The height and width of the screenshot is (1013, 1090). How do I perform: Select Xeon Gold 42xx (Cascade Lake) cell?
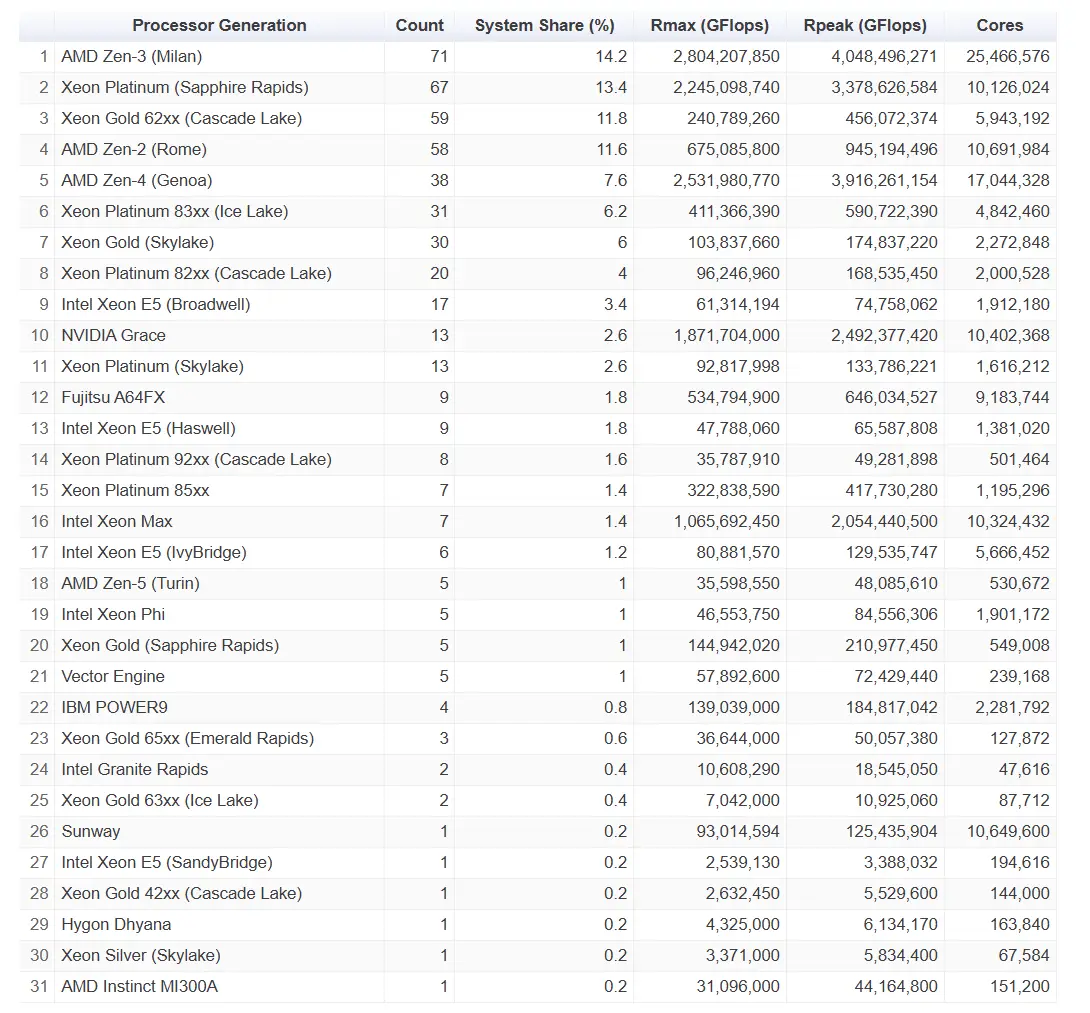pos(181,893)
